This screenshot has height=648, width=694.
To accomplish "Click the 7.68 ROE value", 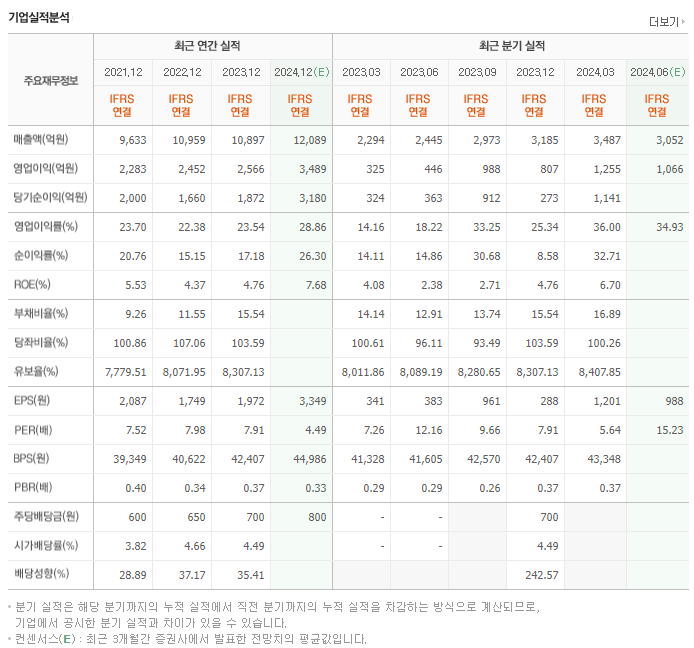I will click(316, 285).
